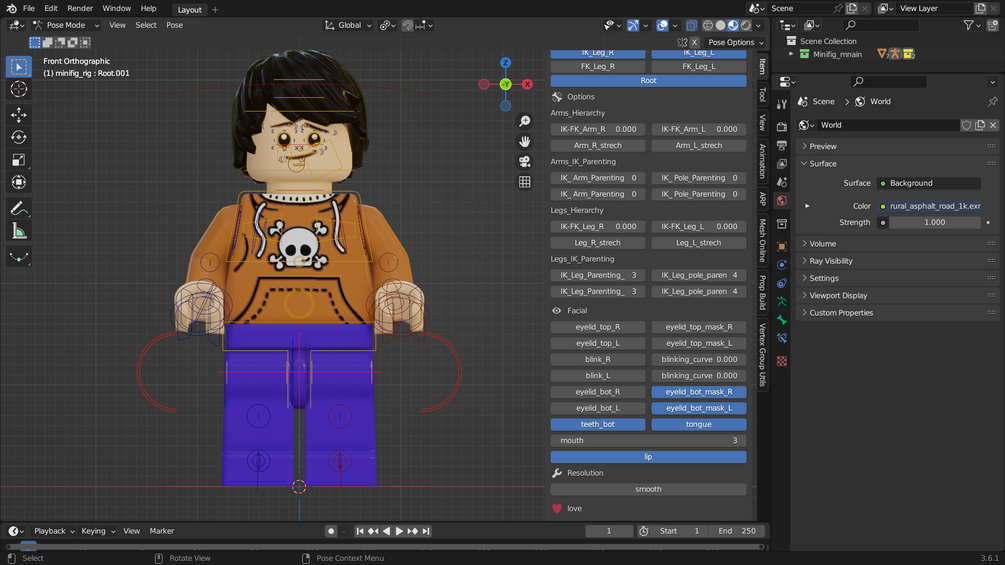Toggle the FK_Leg_R layer button
This screenshot has width=1005, height=565.
coord(597,67)
